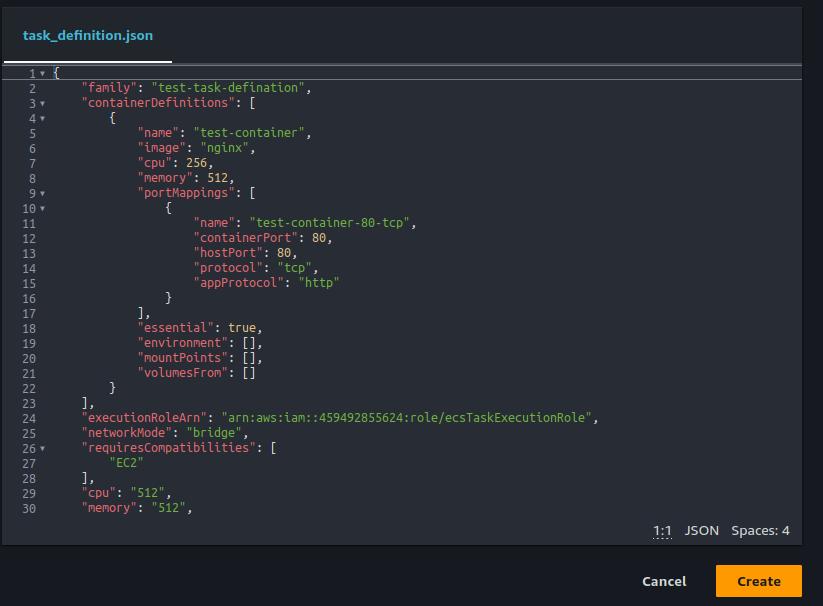
Task: Click the "EC2" compatibility value
Action: (x=127, y=463)
